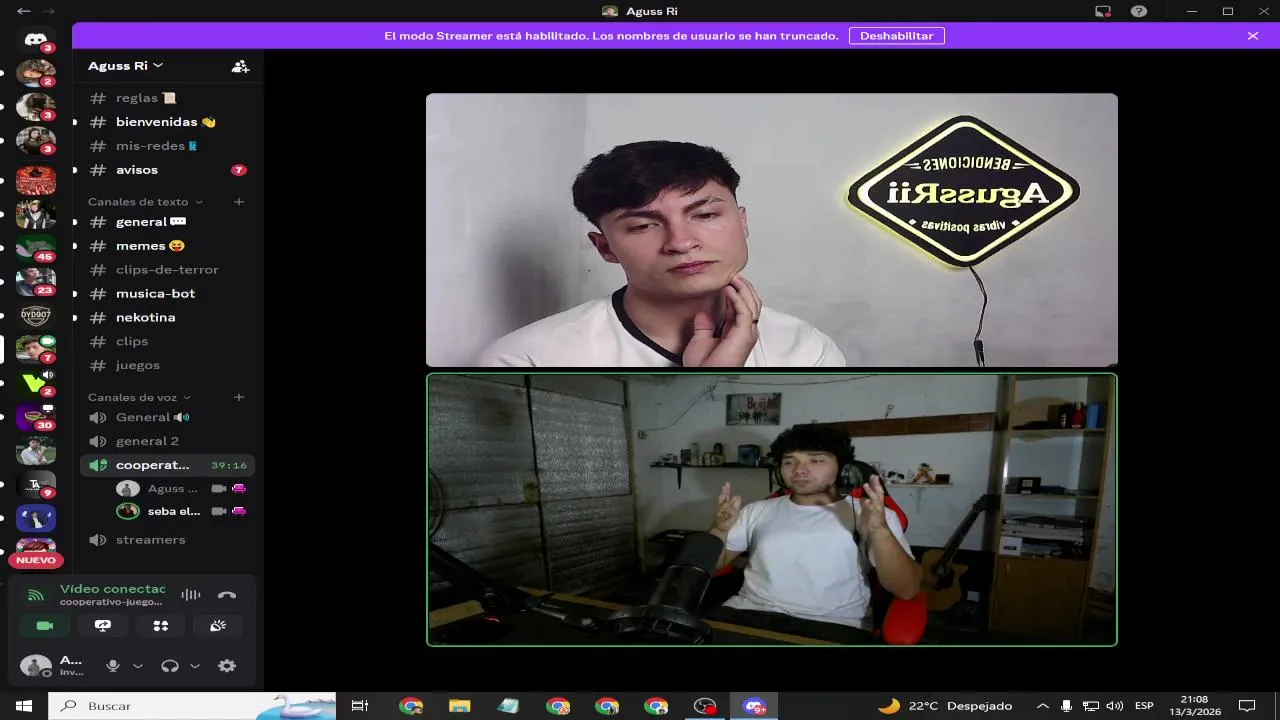This screenshot has width=1280, height=720.
Task: Open your user profile panel avatar
Action: 36,666
